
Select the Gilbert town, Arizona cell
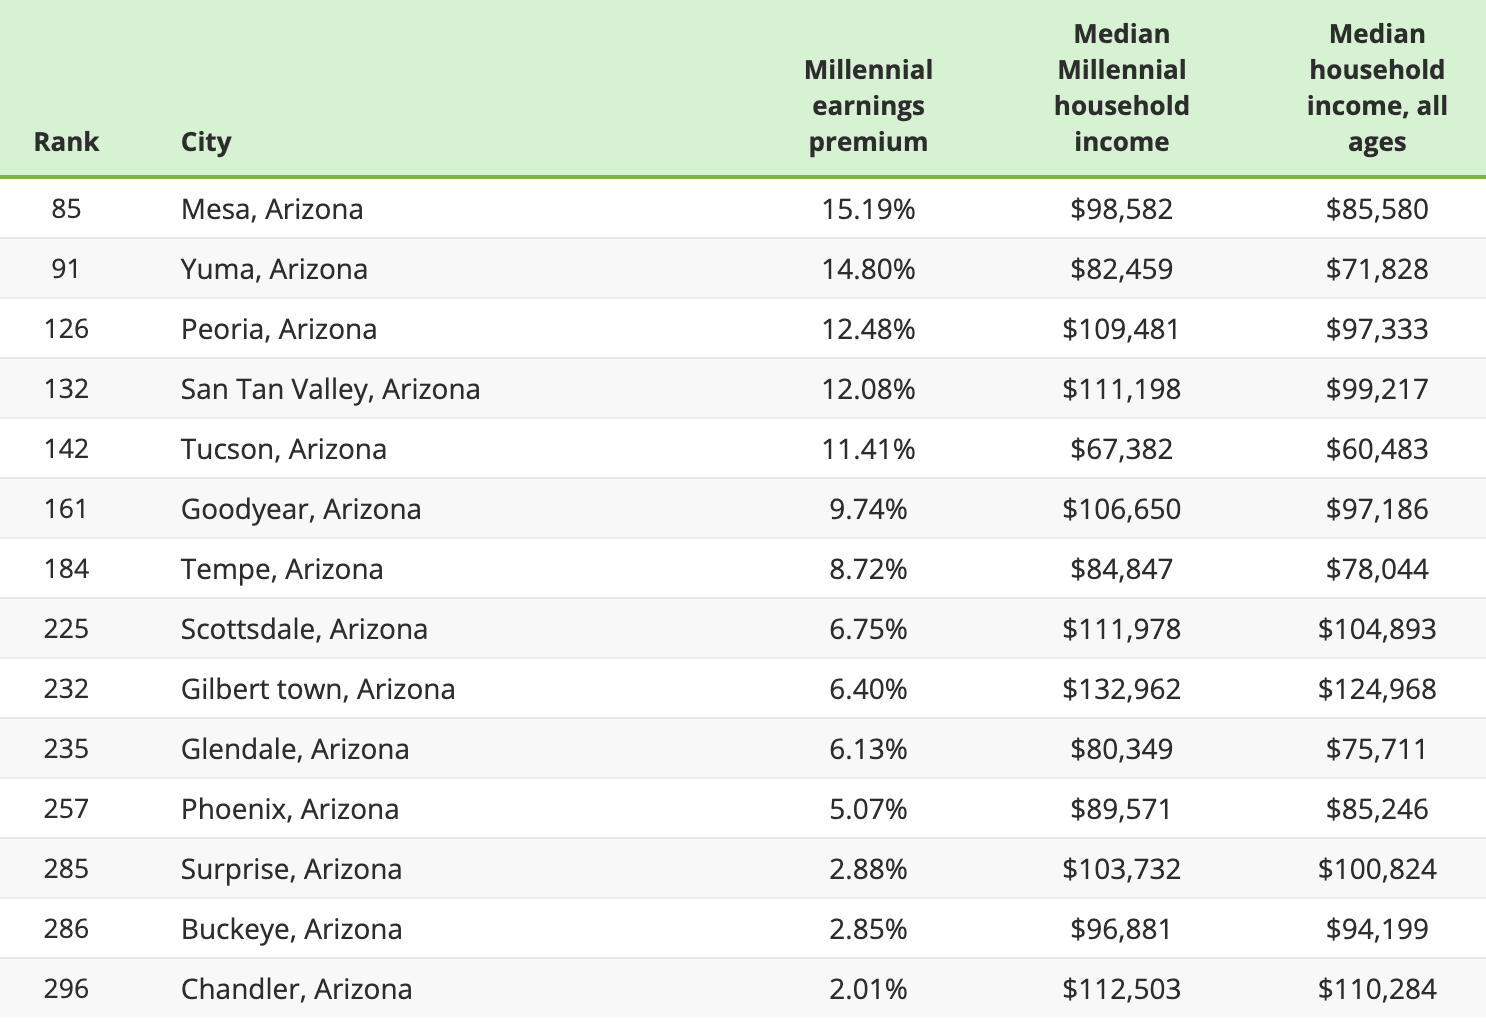click(318, 689)
